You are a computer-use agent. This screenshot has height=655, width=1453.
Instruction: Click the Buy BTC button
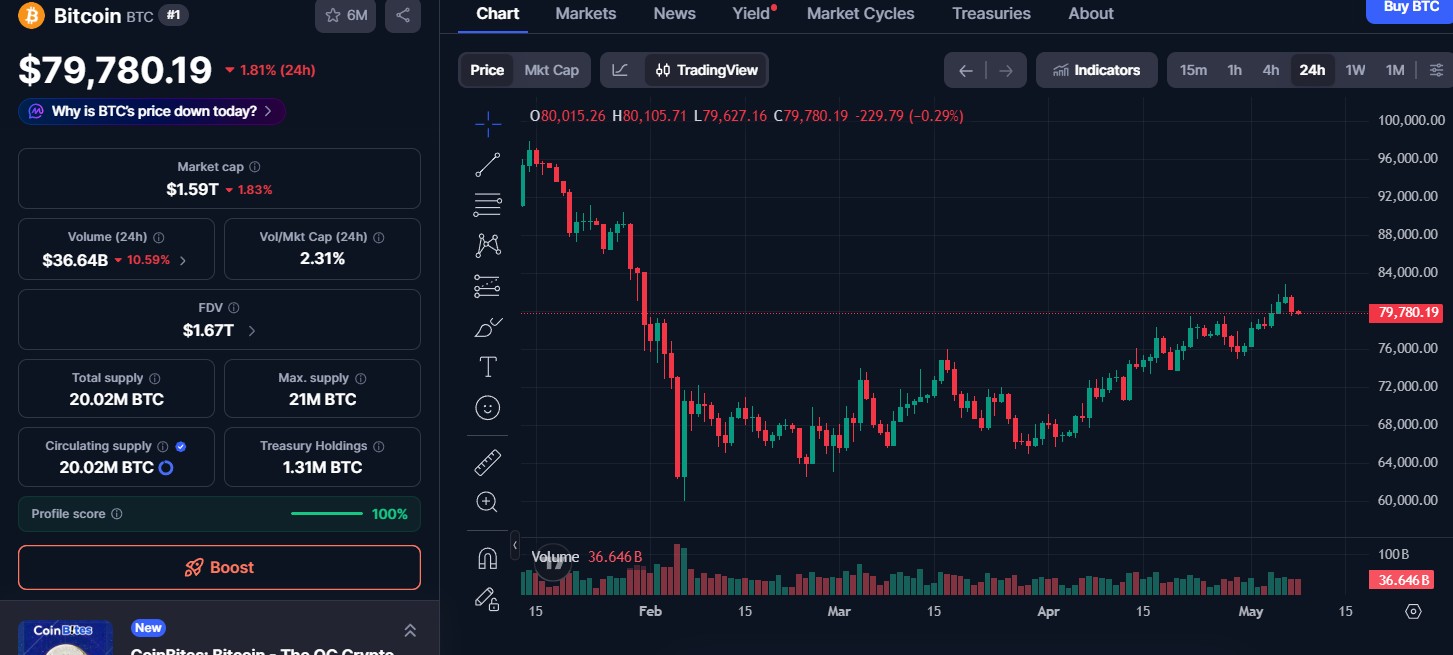(1409, 10)
